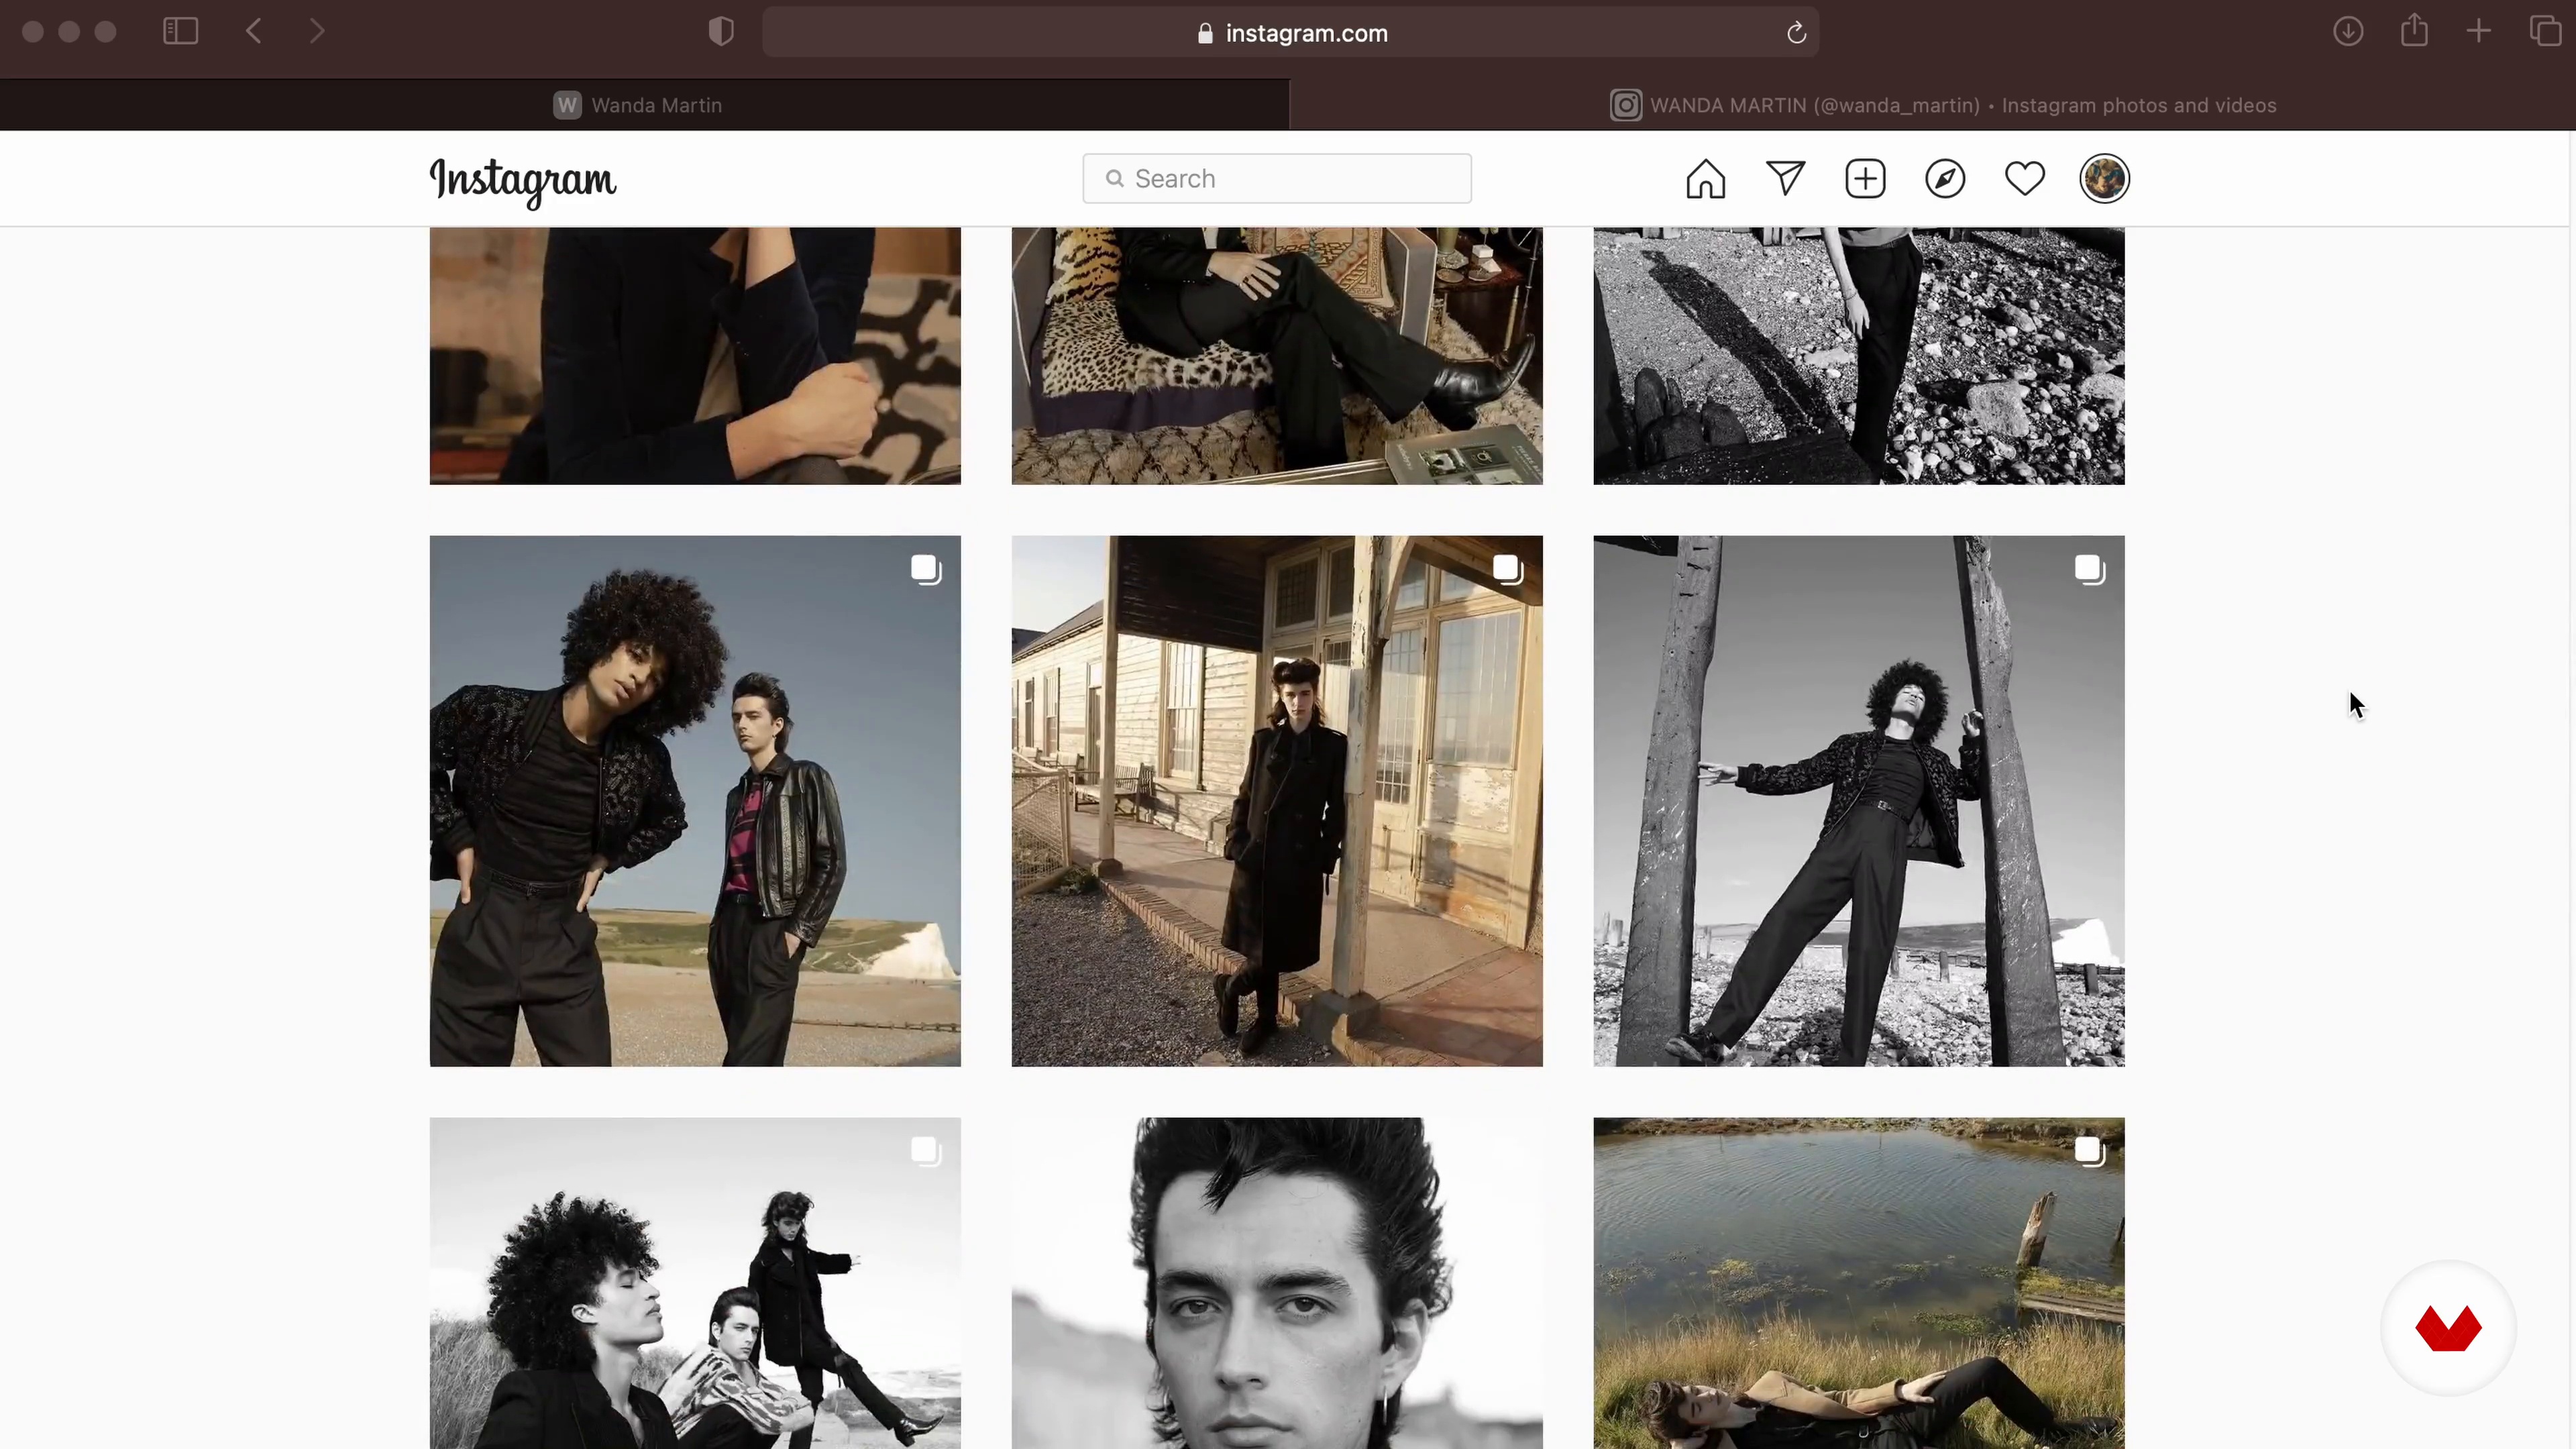Go forward in Safari history
This screenshot has height=1449, width=2576.
click(317, 31)
